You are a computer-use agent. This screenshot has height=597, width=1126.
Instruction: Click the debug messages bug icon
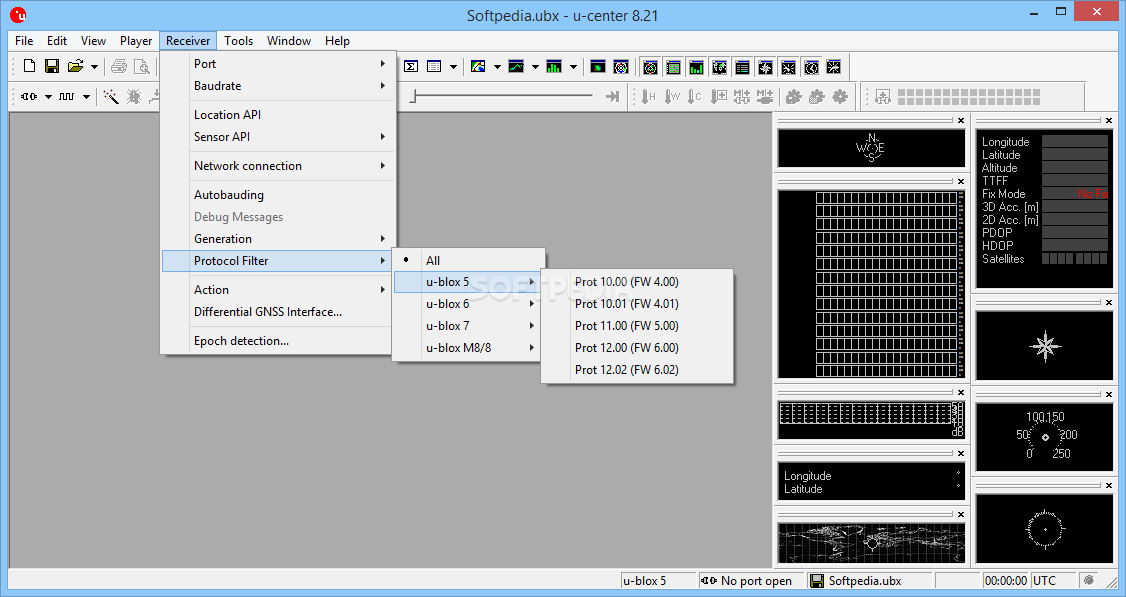[x=134, y=96]
